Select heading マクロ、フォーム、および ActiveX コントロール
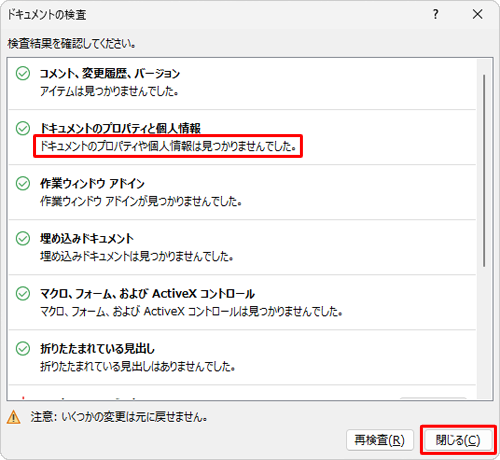The width and height of the screenshot is (500, 460). tap(148, 293)
